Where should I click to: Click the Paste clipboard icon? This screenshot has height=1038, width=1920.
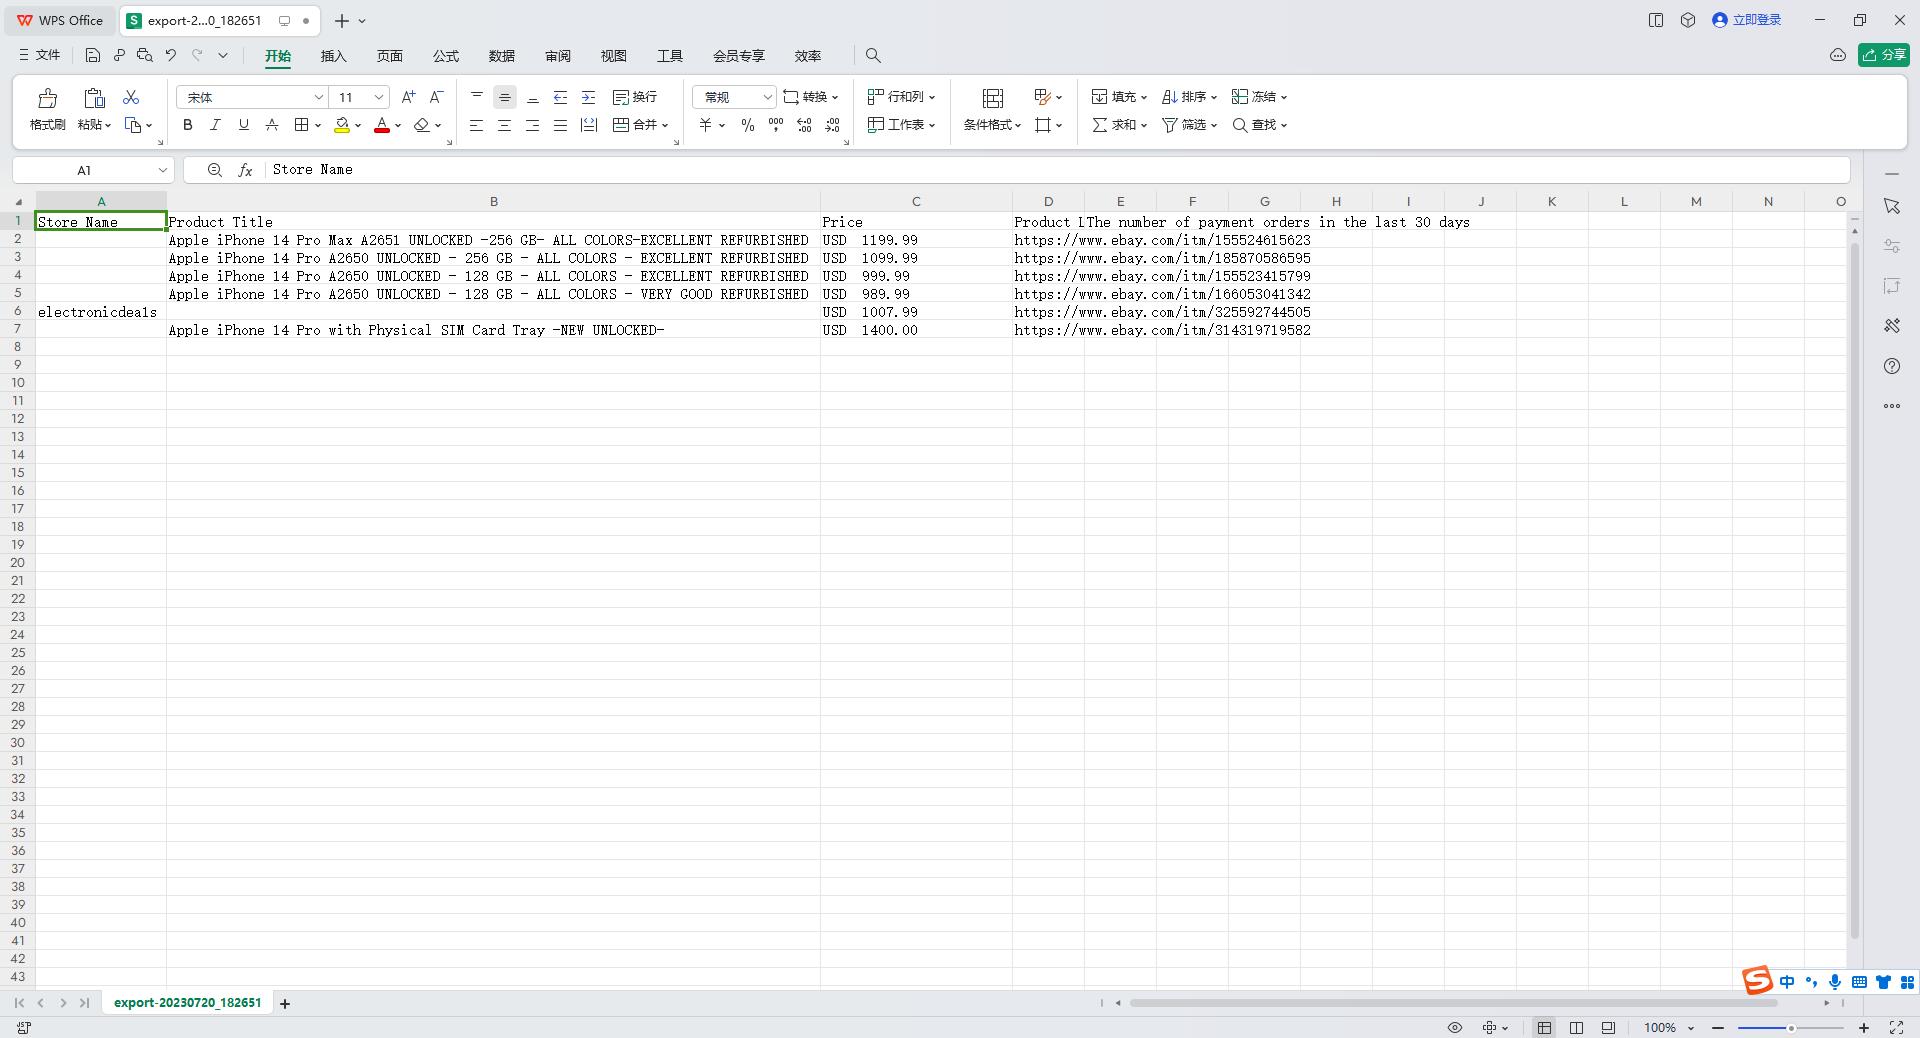pyautogui.click(x=94, y=98)
